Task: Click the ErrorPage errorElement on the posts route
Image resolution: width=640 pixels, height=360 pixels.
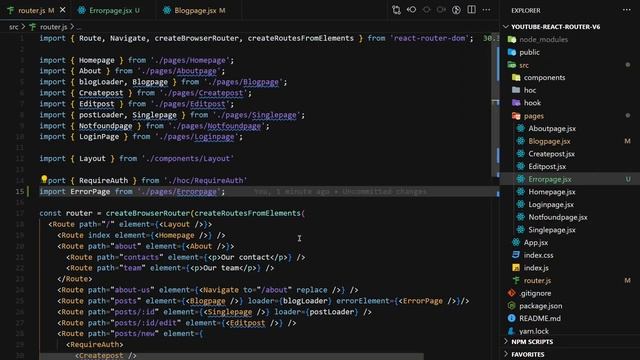Action: (x=422, y=301)
